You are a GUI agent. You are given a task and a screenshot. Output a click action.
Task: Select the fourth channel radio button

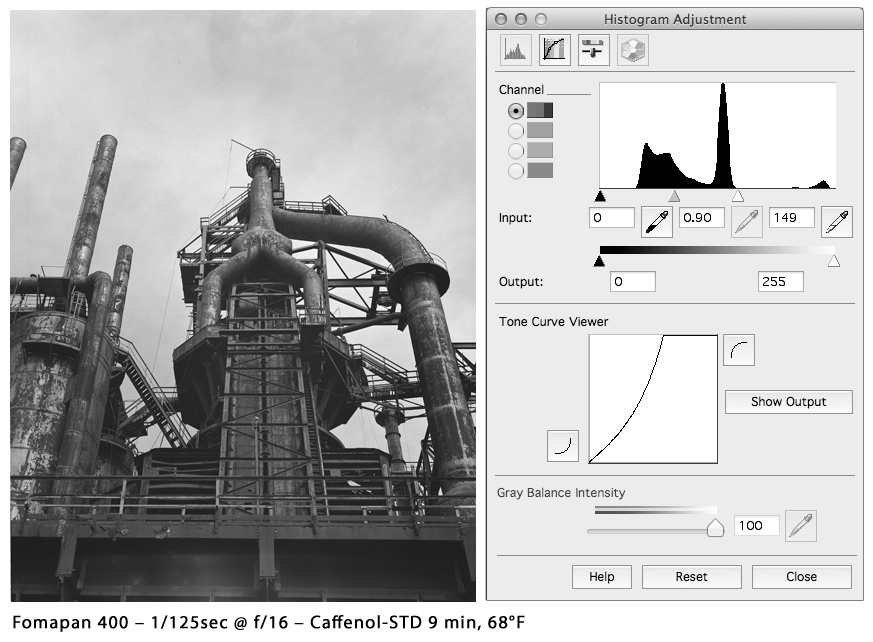coord(516,171)
